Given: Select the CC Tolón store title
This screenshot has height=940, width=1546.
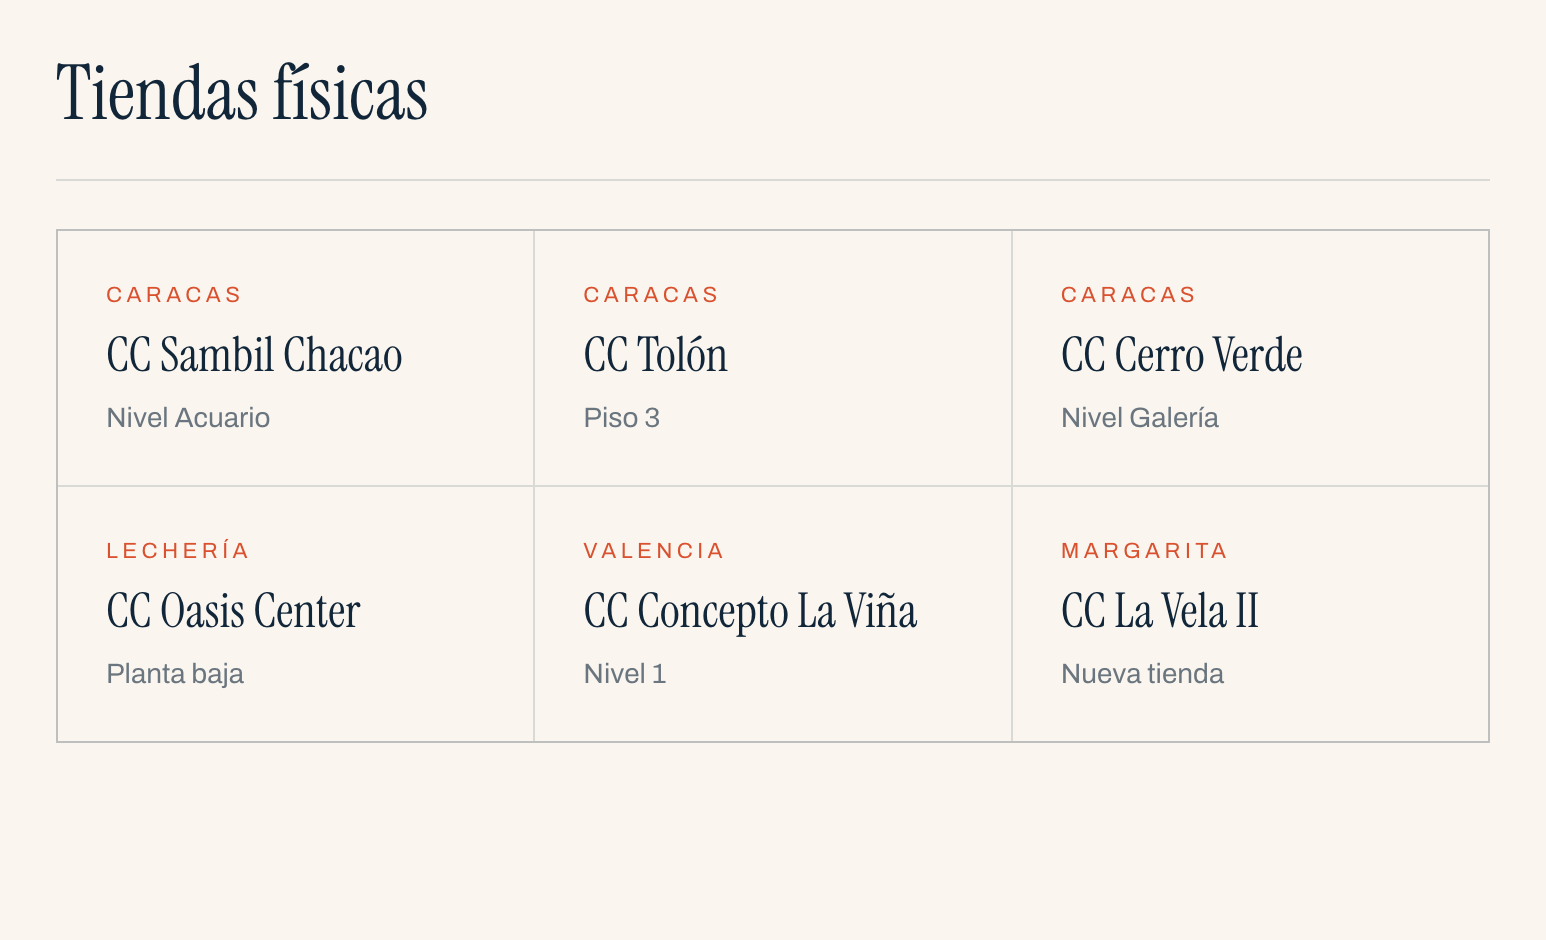Looking at the screenshot, I should tap(656, 356).
